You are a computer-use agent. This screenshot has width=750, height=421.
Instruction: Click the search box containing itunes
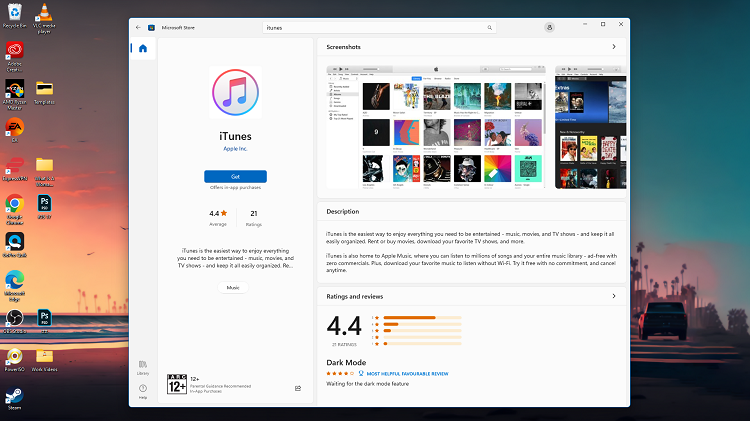coord(379,28)
